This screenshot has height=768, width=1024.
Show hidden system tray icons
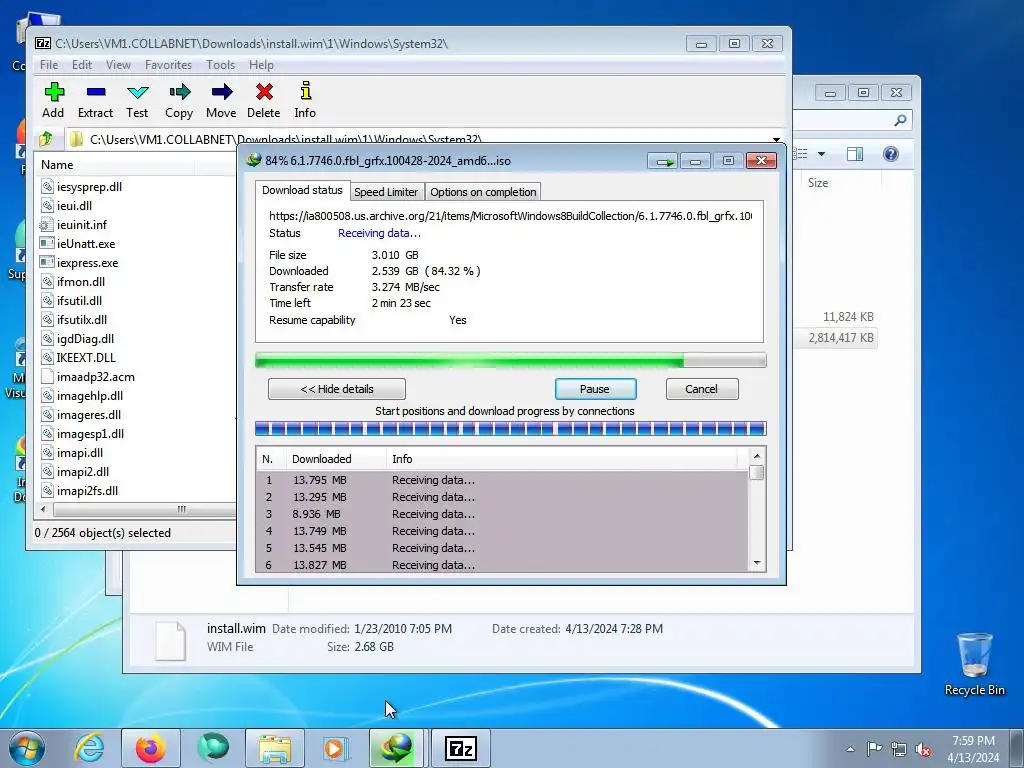pyautogui.click(x=850, y=749)
